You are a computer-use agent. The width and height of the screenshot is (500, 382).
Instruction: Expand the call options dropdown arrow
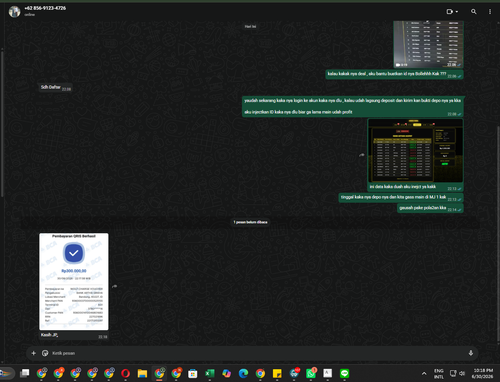click(457, 12)
